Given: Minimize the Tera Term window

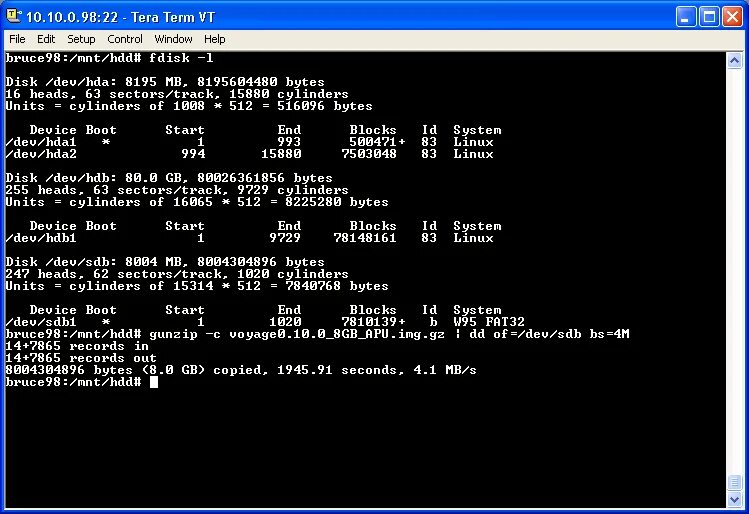Looking at the screenshot, I should pos(686,17).
